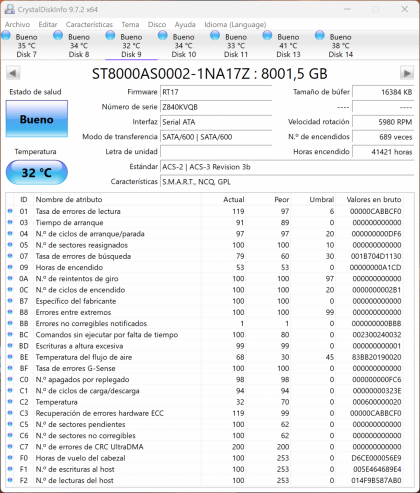The image size is (420, 493).
Task: Select the N.º de lecturas del host row
Action: 204,480
